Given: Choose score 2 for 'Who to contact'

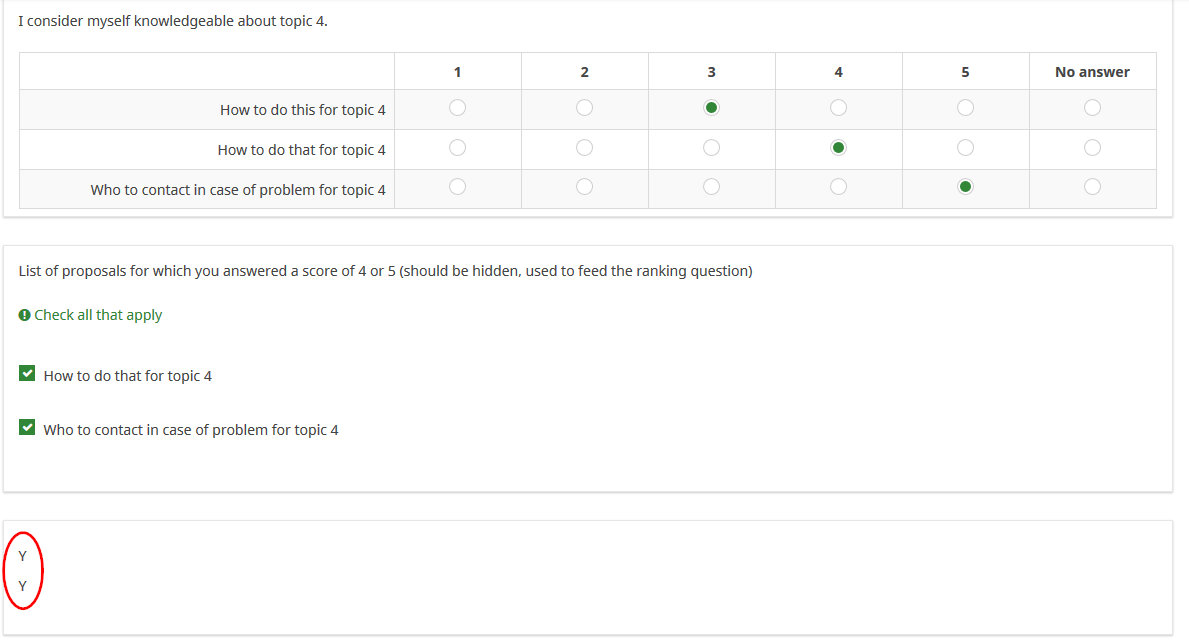Looking at the screenshot, I should click(584, 186).
